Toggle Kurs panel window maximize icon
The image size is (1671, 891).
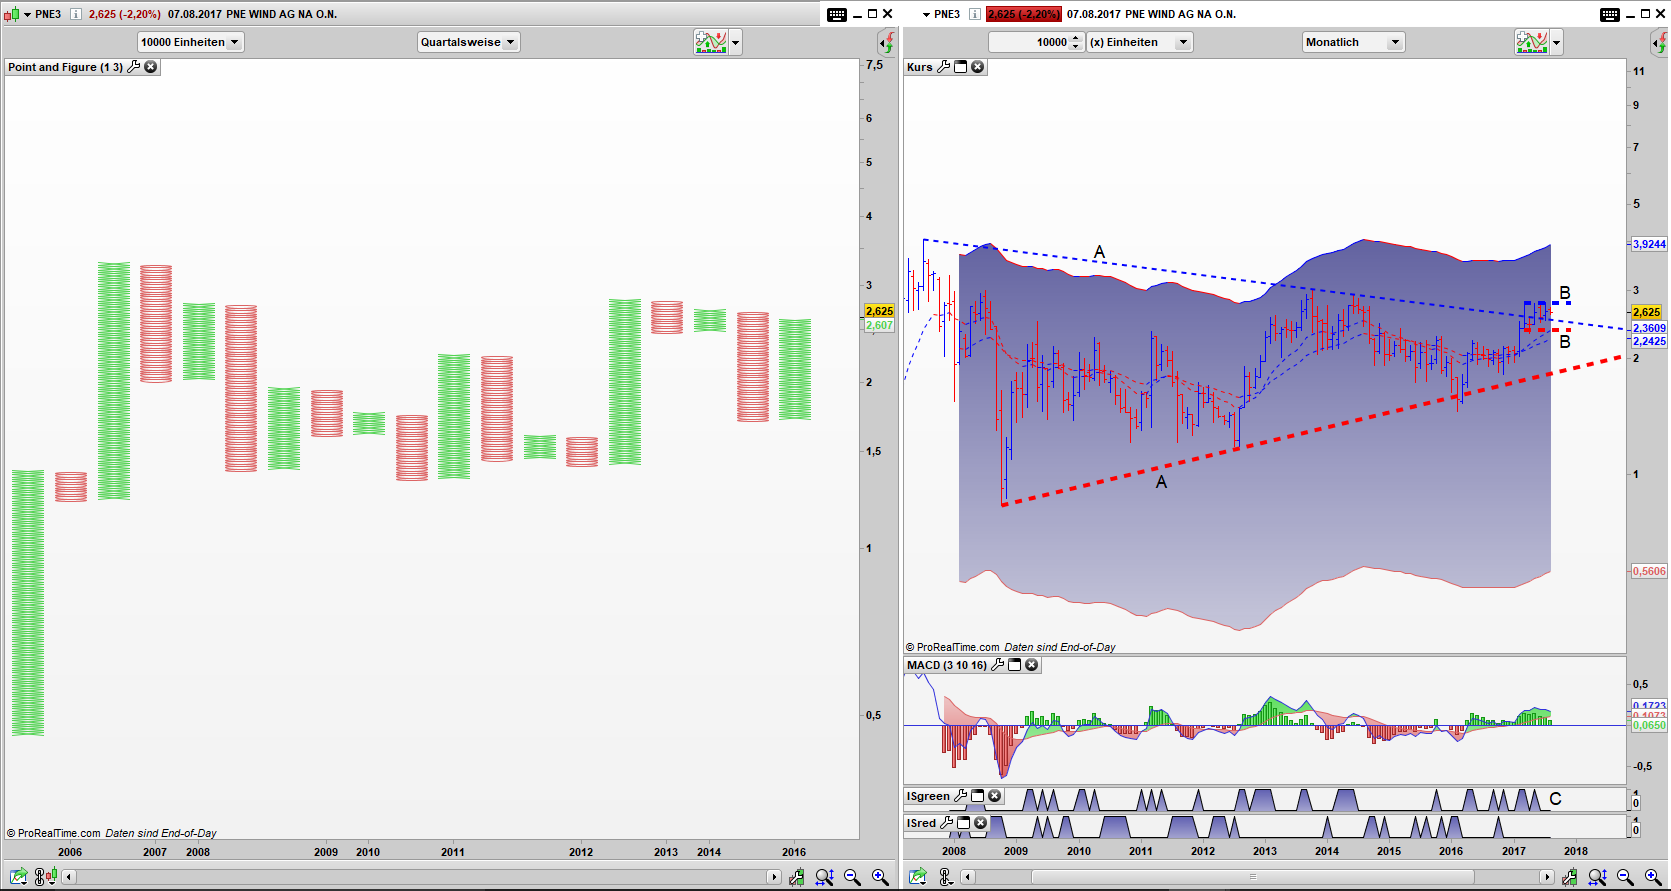[x=961, y=67]
